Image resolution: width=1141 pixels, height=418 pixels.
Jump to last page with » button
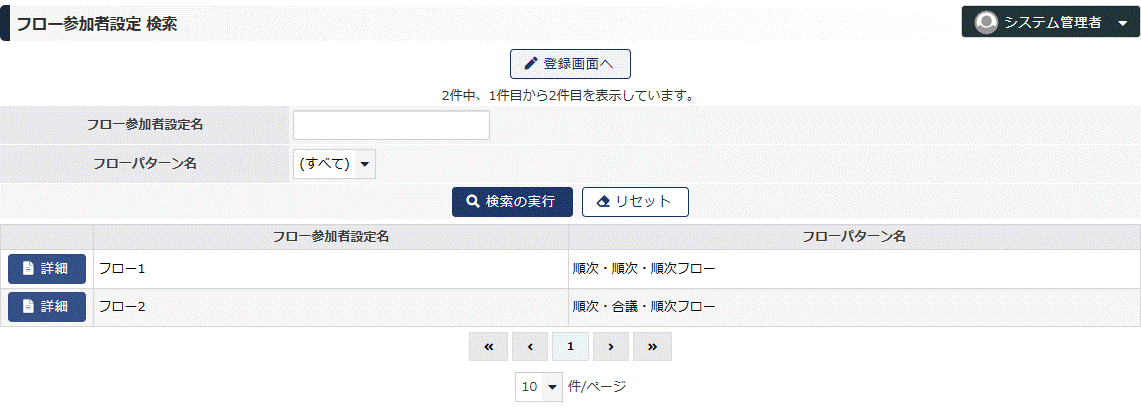tap(652, 347)
